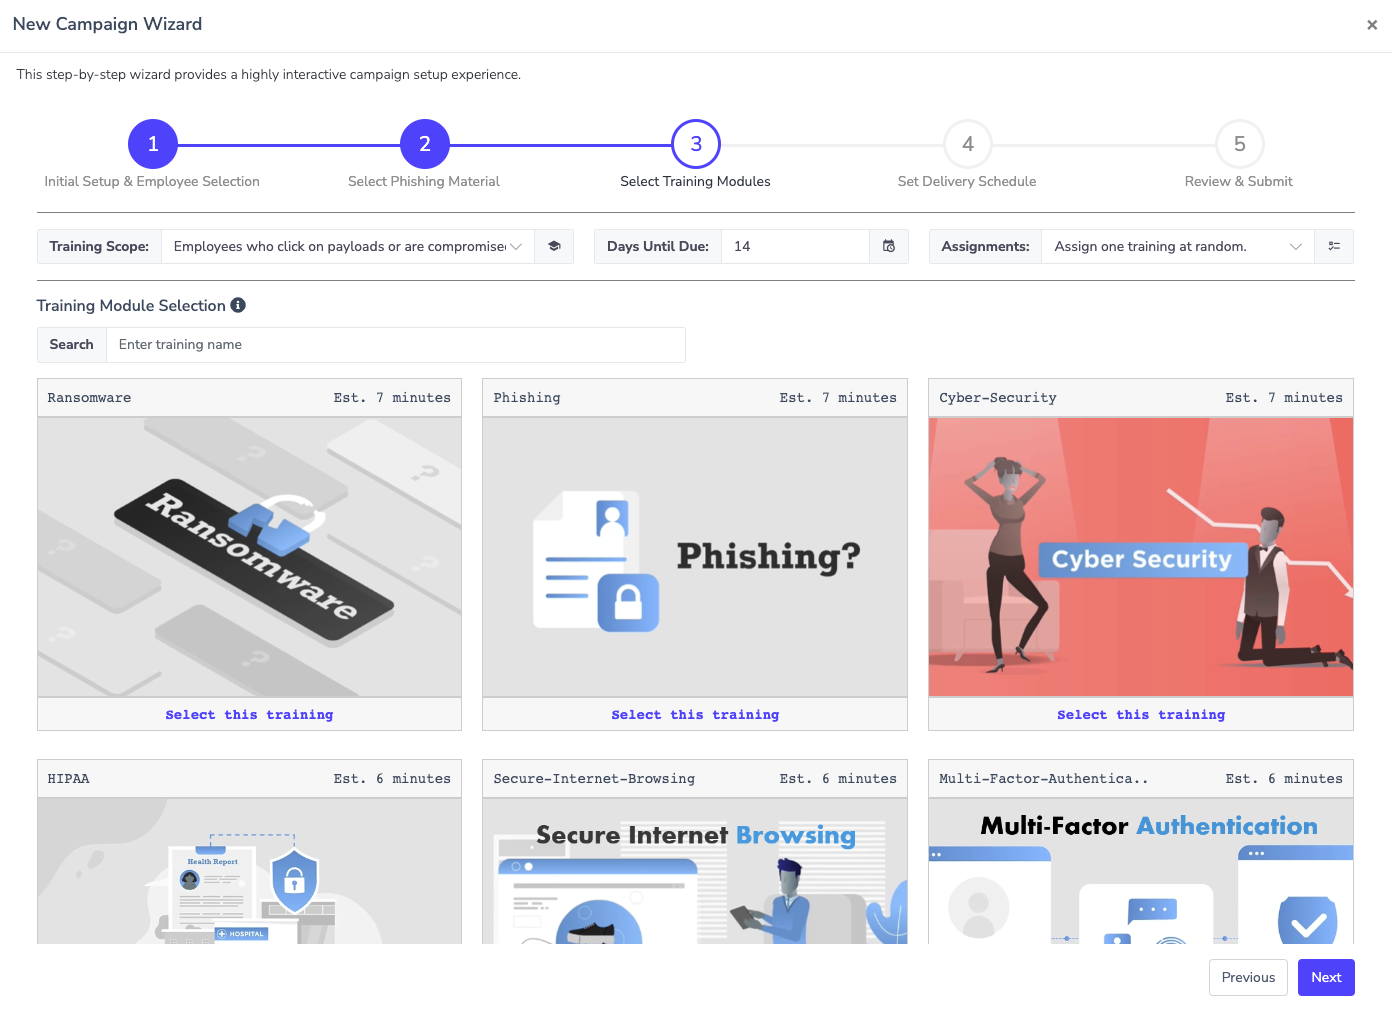Select the Ransomware training link
1392x1026 pixels.
coord(249,715)
